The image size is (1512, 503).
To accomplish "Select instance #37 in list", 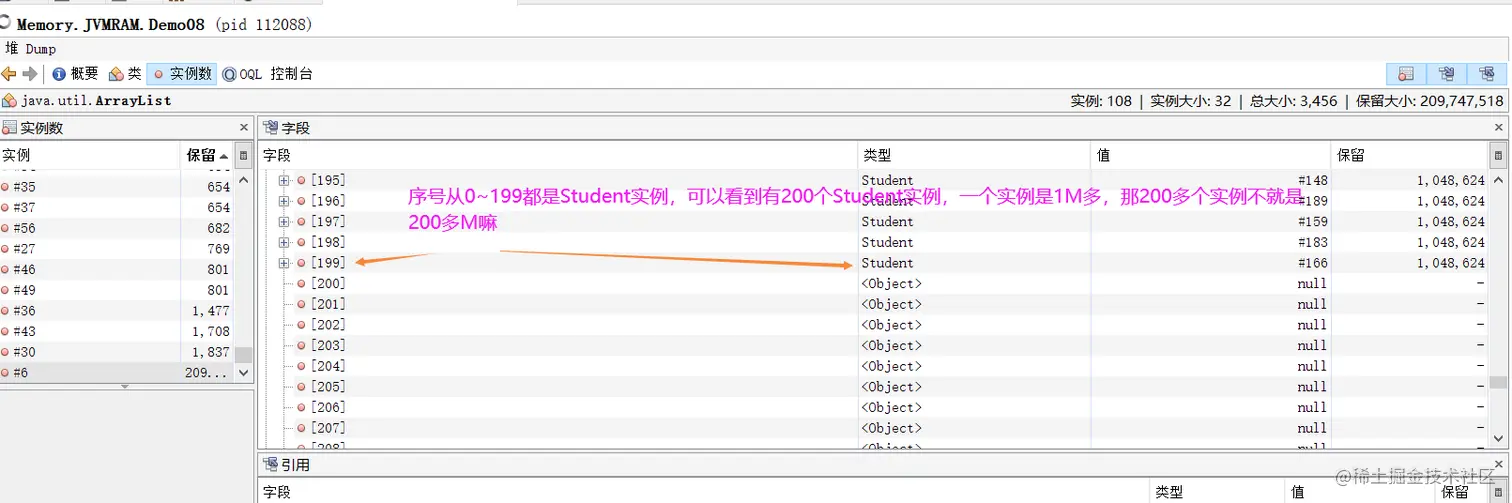I will [x=117, y=208].
